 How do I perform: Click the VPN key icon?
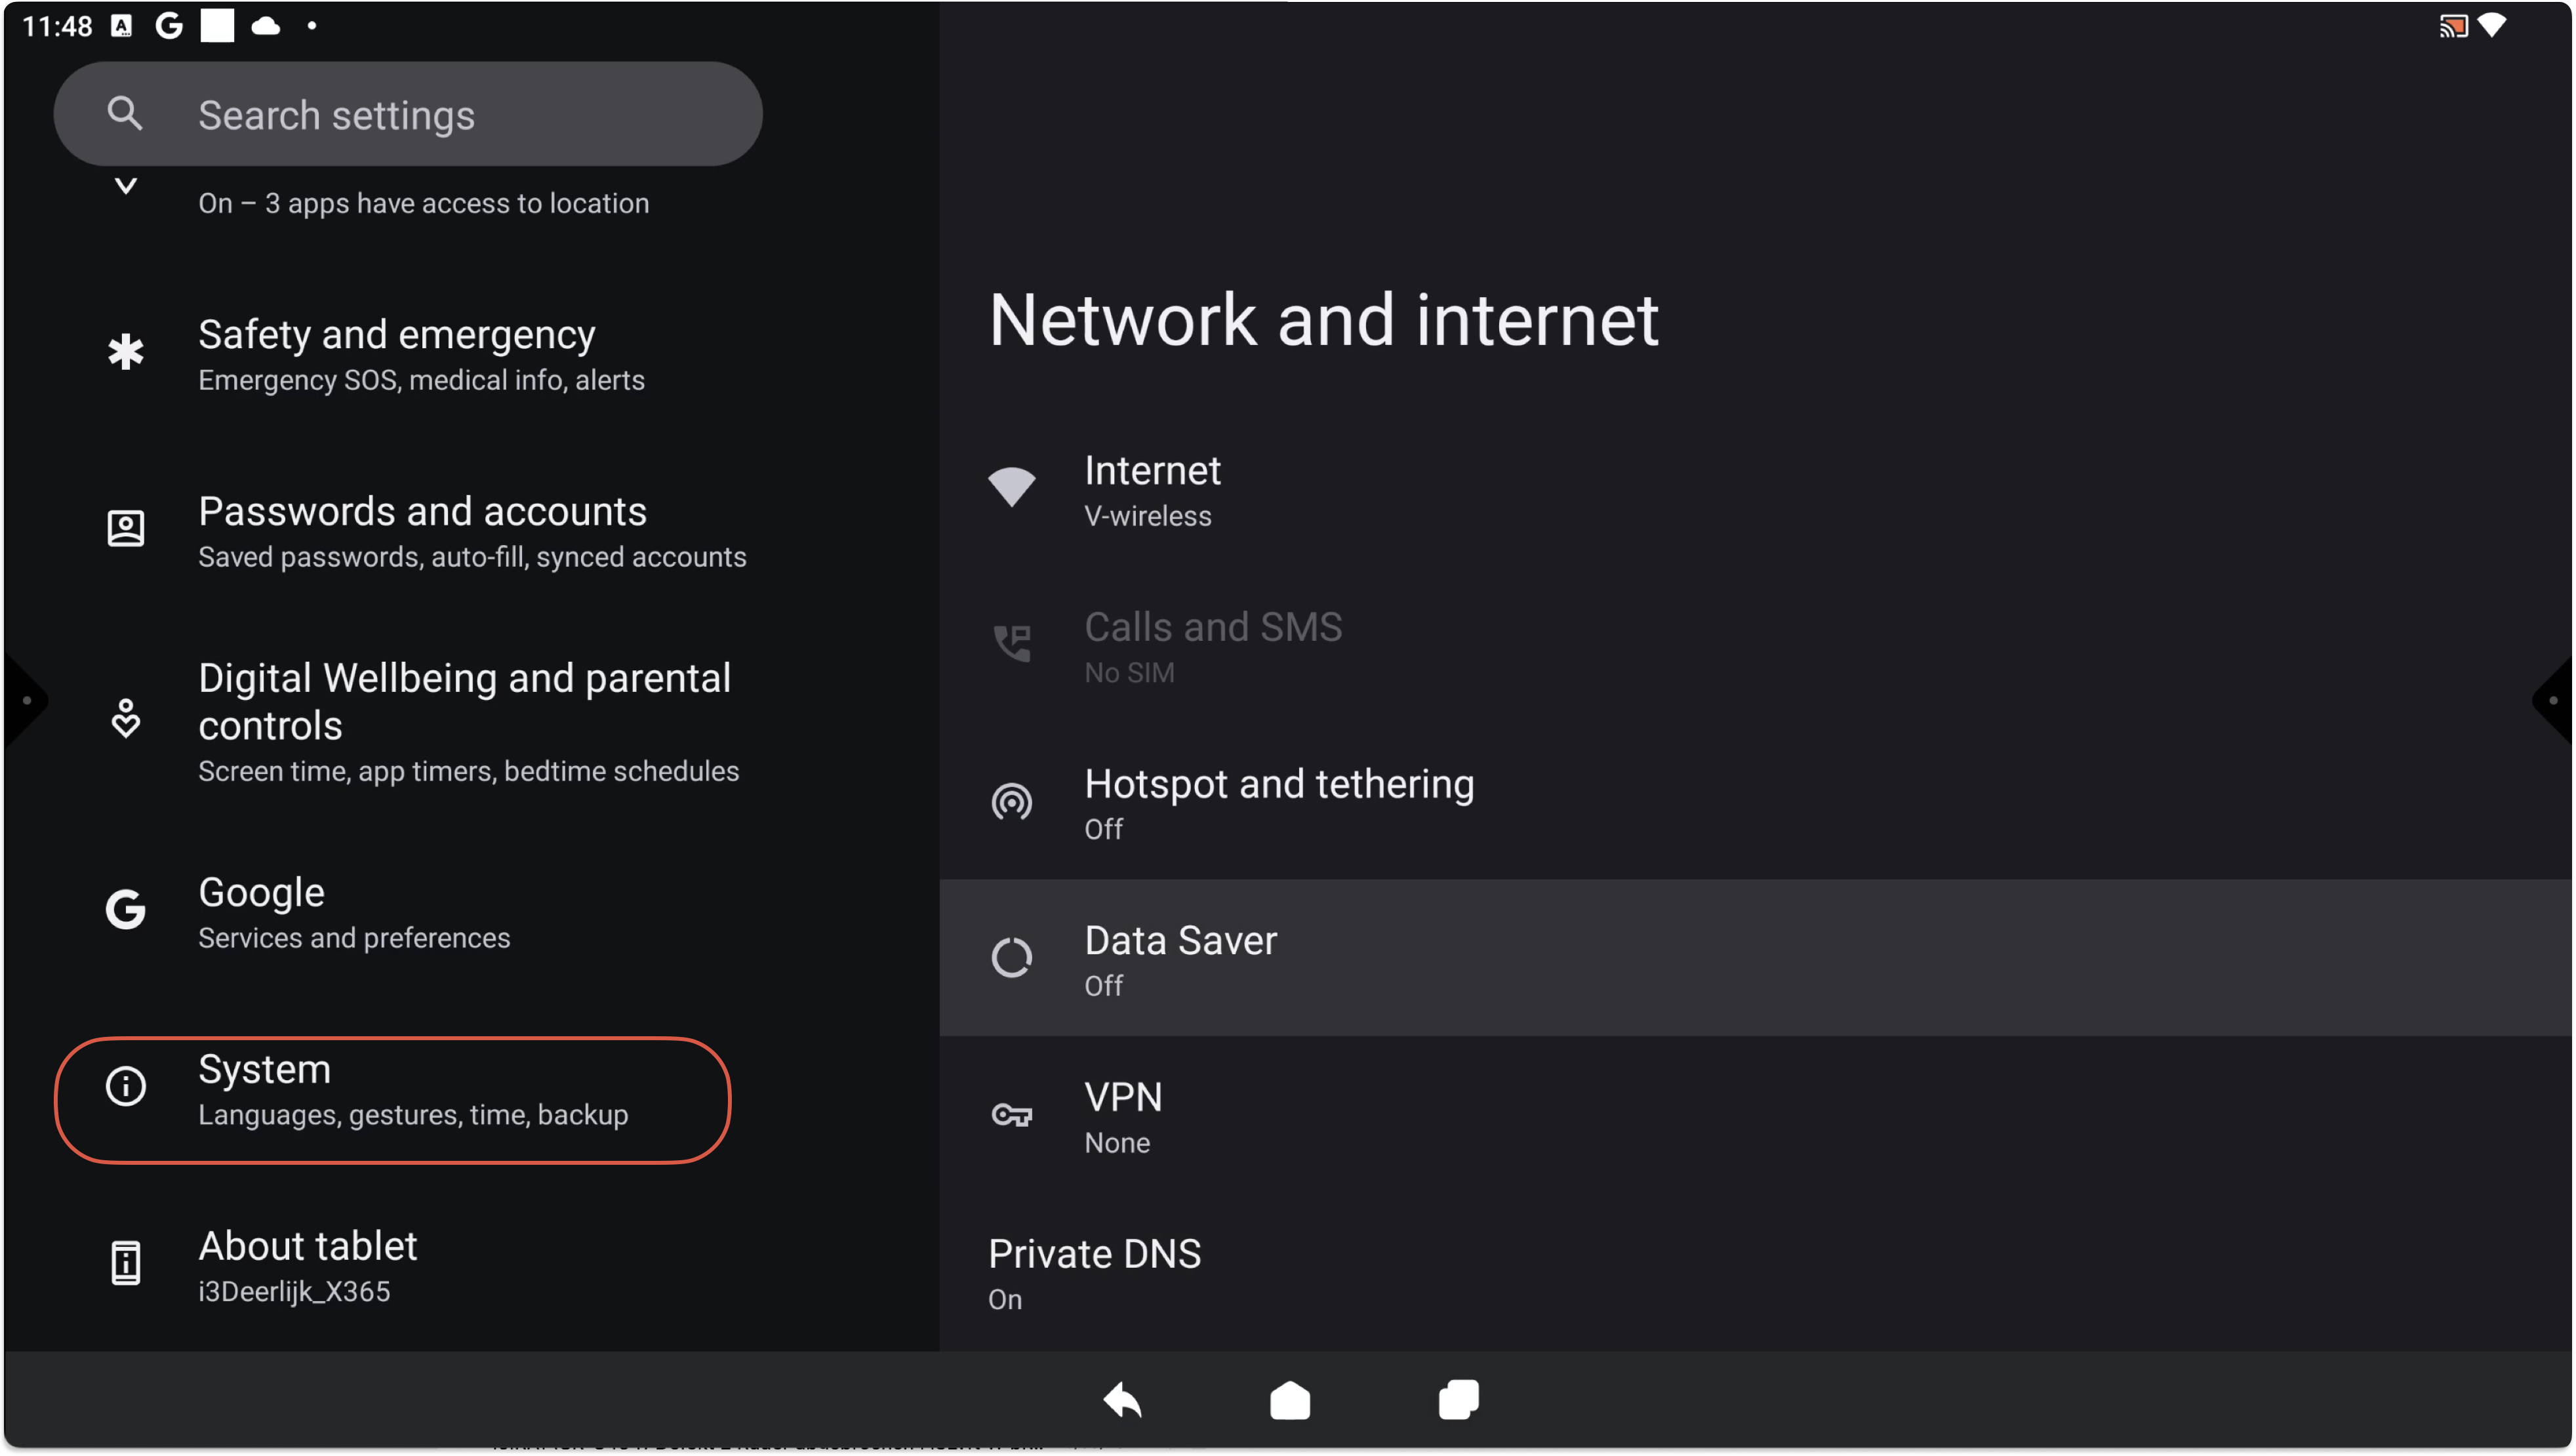point(1011,1115)
